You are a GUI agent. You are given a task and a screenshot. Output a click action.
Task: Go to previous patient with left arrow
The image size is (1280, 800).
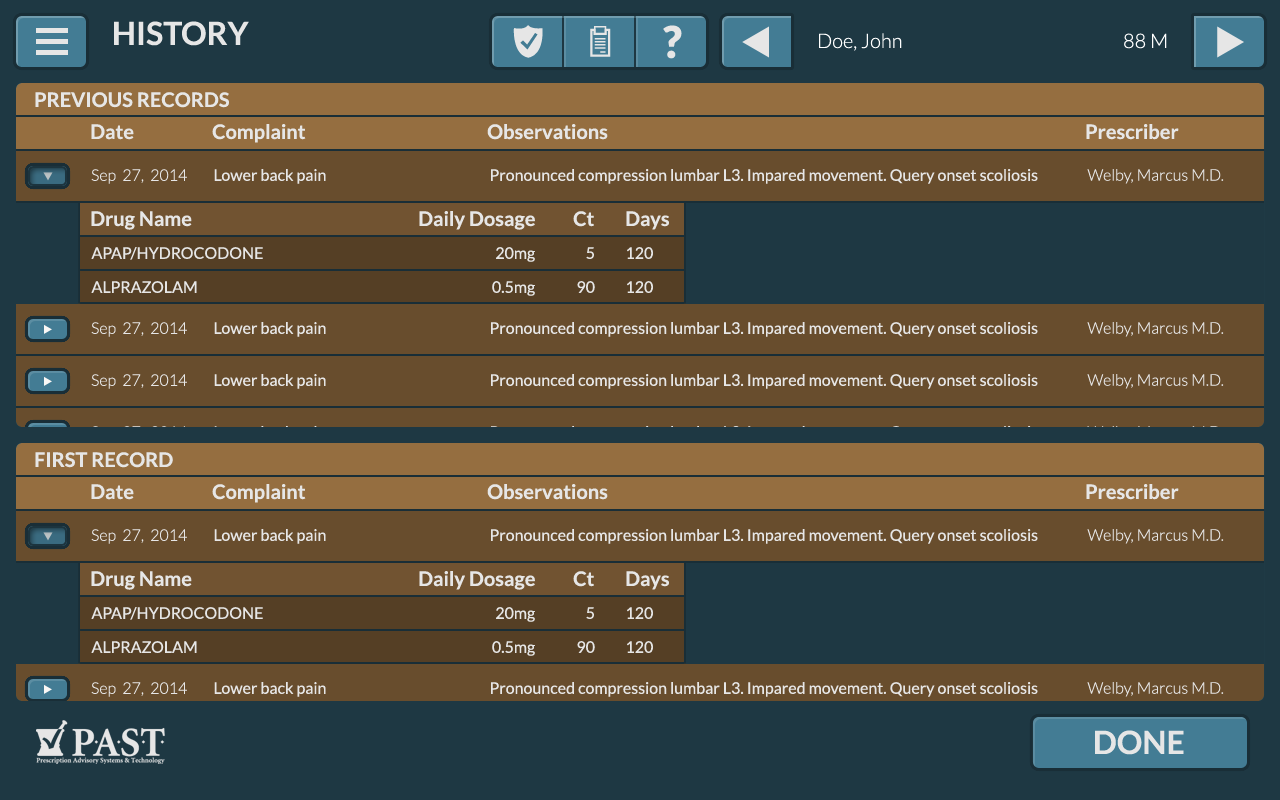click(756, 42)
